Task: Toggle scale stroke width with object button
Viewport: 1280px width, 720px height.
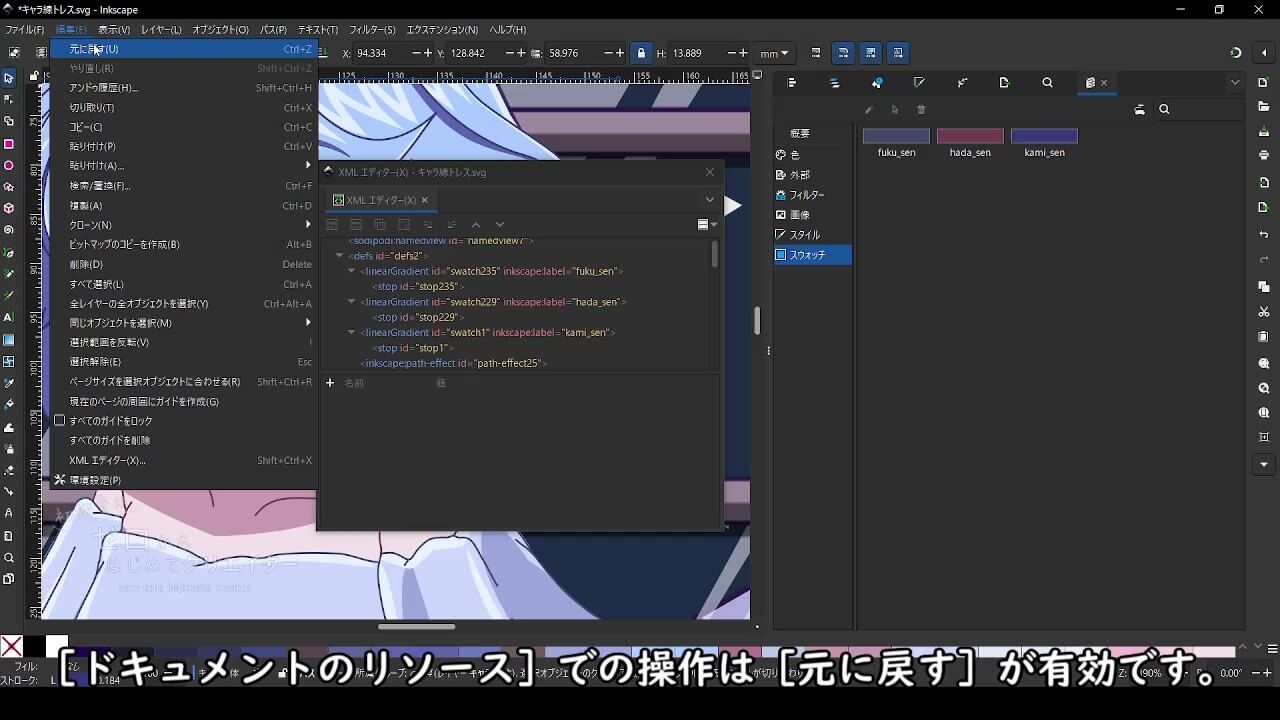Action: pos(816,53)
